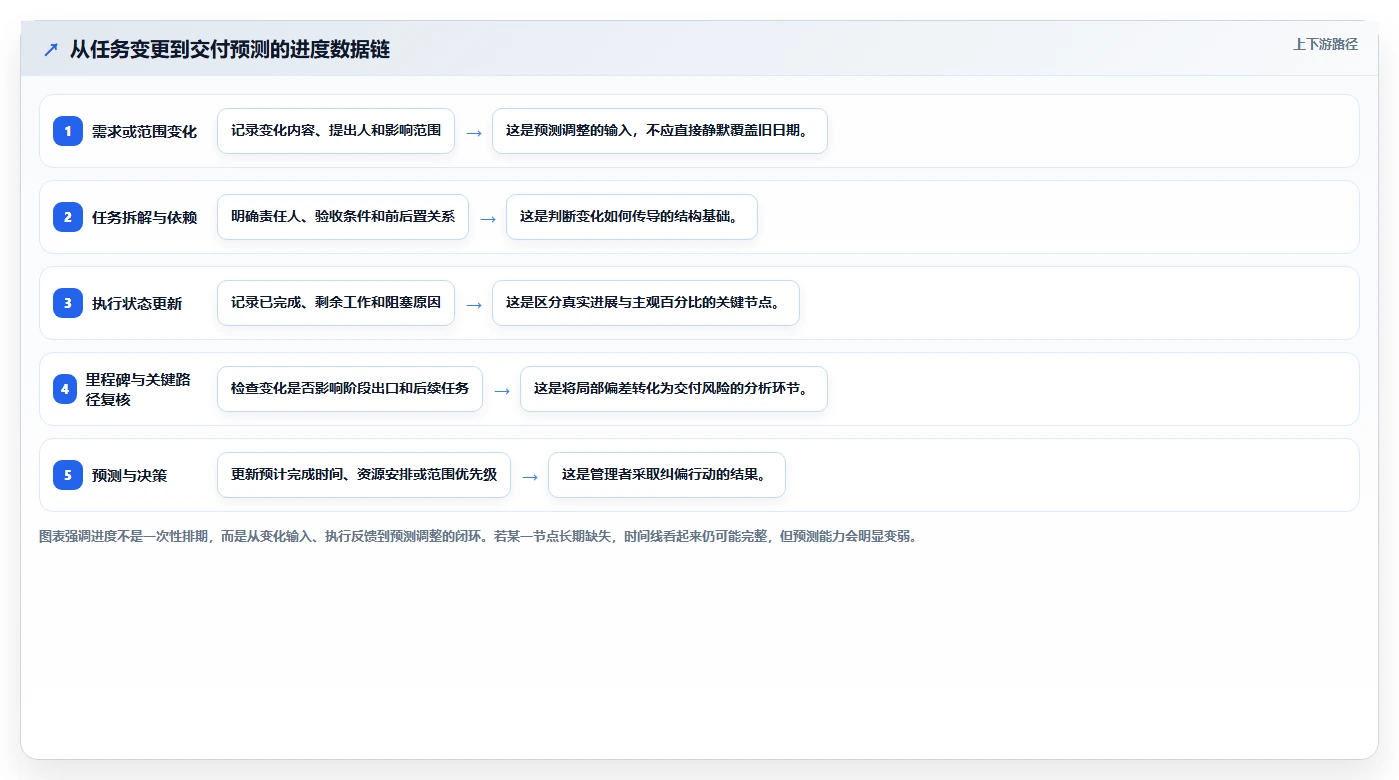Select the 预测与决策 step label
The image size is (1399, 780).
pos(129,475)
